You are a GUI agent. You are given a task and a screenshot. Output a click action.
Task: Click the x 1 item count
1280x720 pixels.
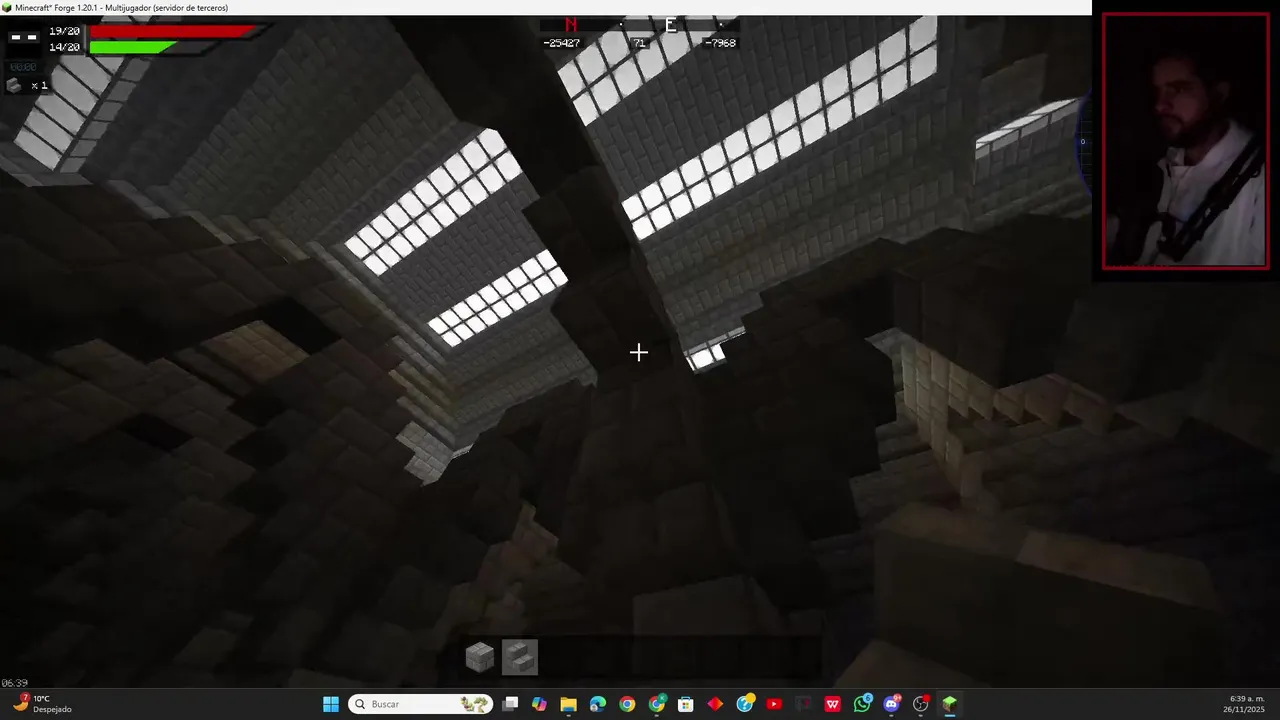click(x=39, y=86)
